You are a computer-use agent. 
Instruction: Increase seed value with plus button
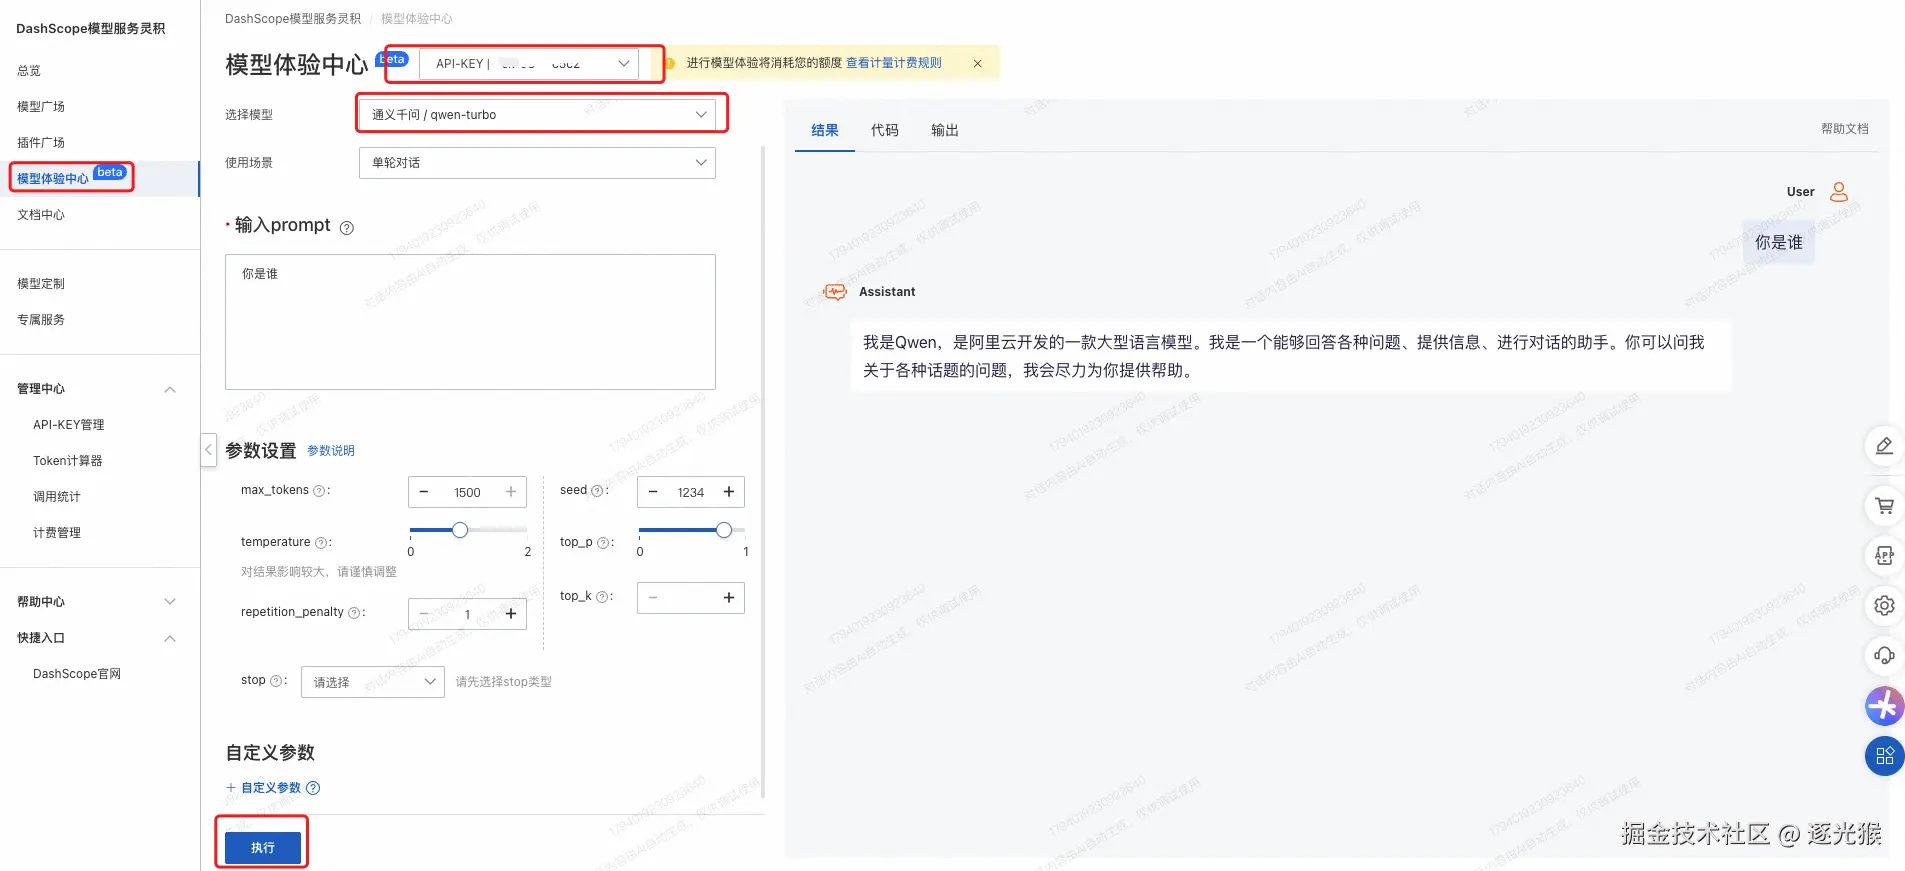click(x=729, y=492)
